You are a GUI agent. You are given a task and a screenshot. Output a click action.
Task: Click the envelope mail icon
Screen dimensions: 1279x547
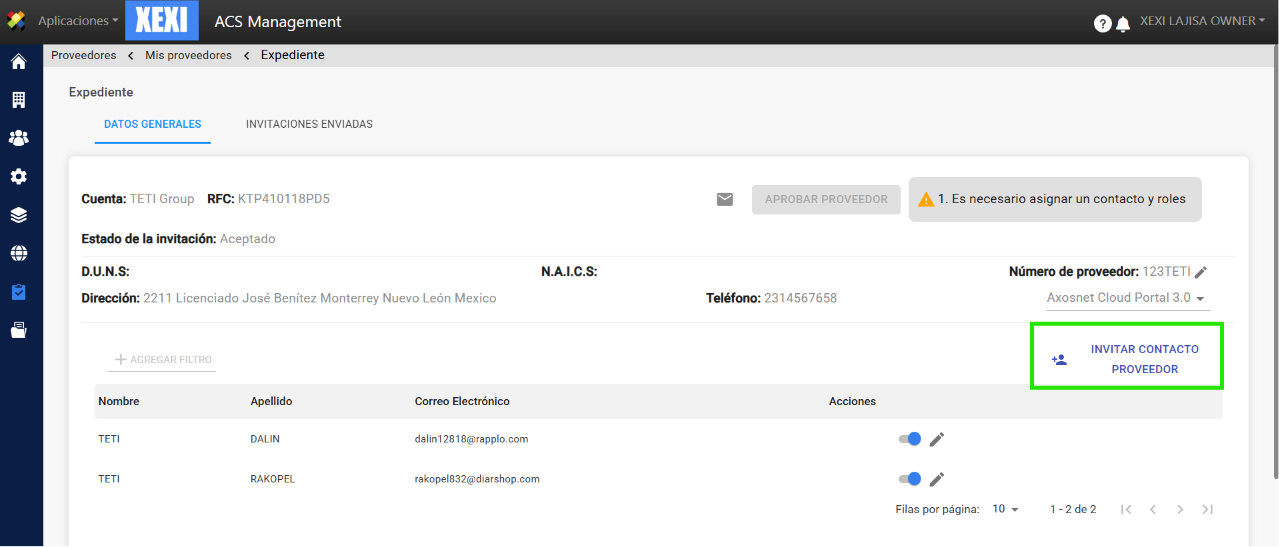[725, 199]
